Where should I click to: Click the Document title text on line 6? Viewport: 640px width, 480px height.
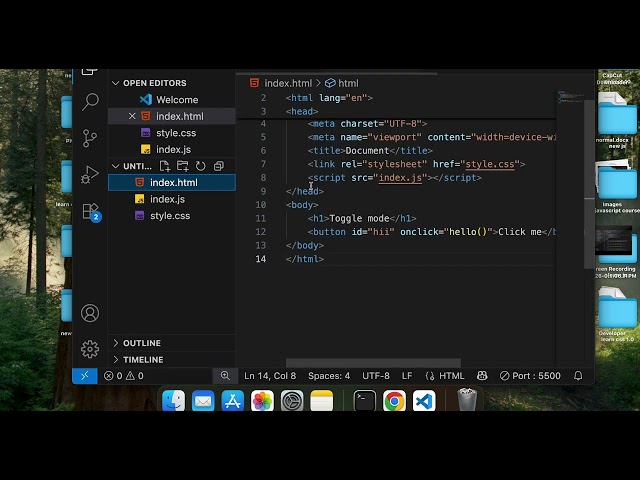point(367,151)
